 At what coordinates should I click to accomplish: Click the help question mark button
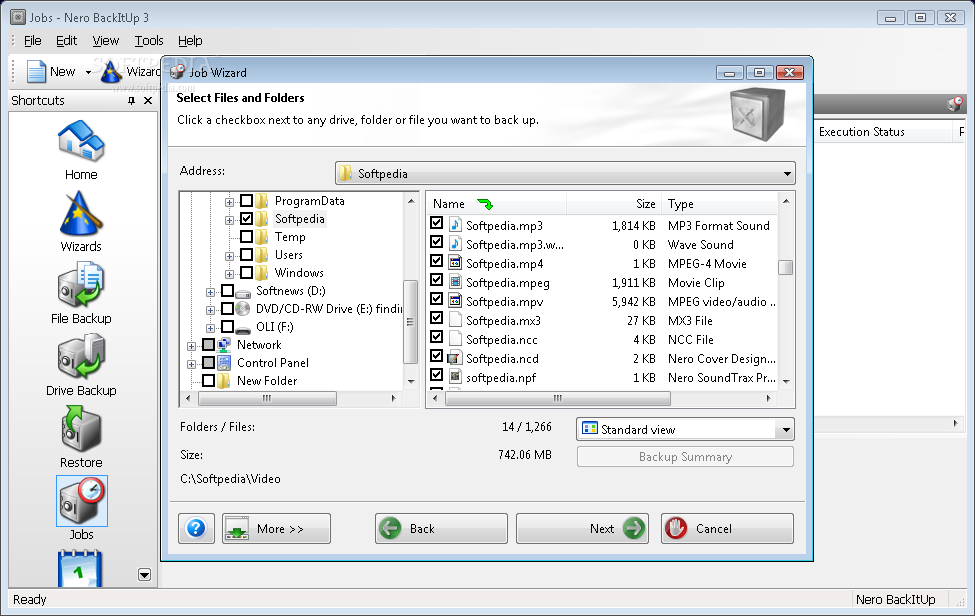pyautogui.click(x=196, y=528)
